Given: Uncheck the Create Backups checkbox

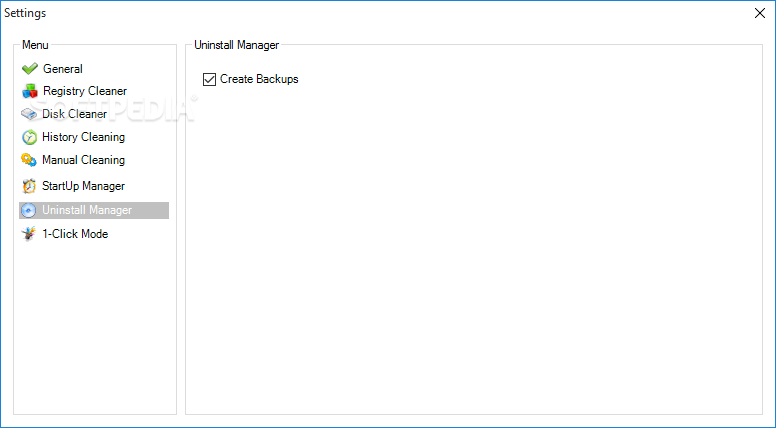Looking at the screenshot, I should click(x=209, y=79).
